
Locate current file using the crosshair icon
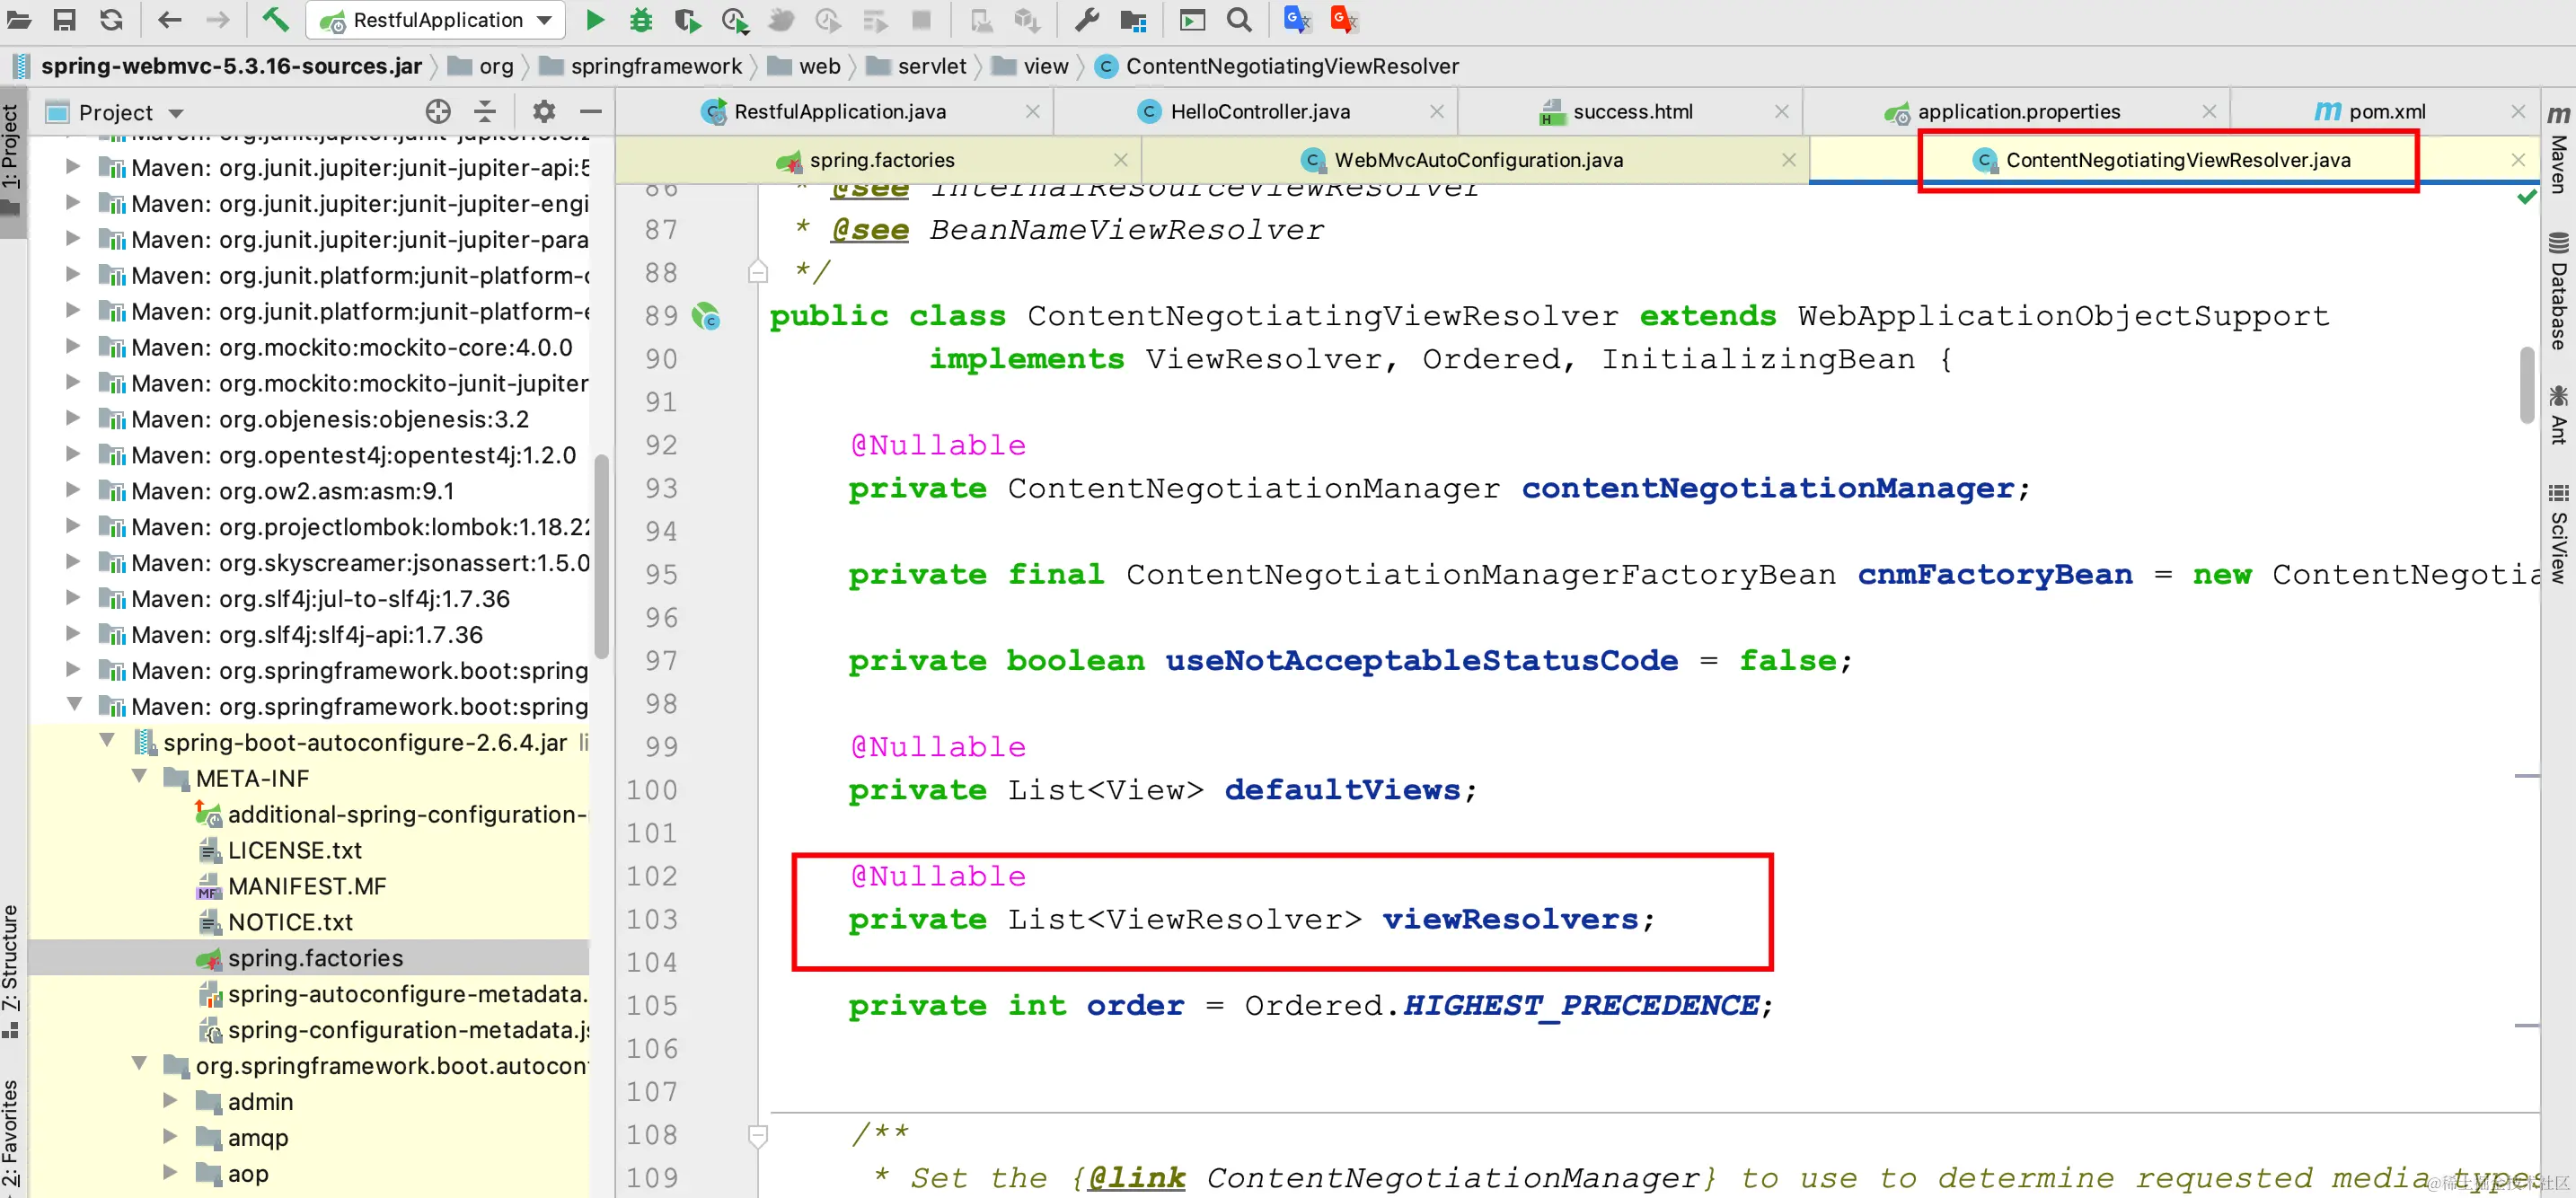click(x=438, y=111)
